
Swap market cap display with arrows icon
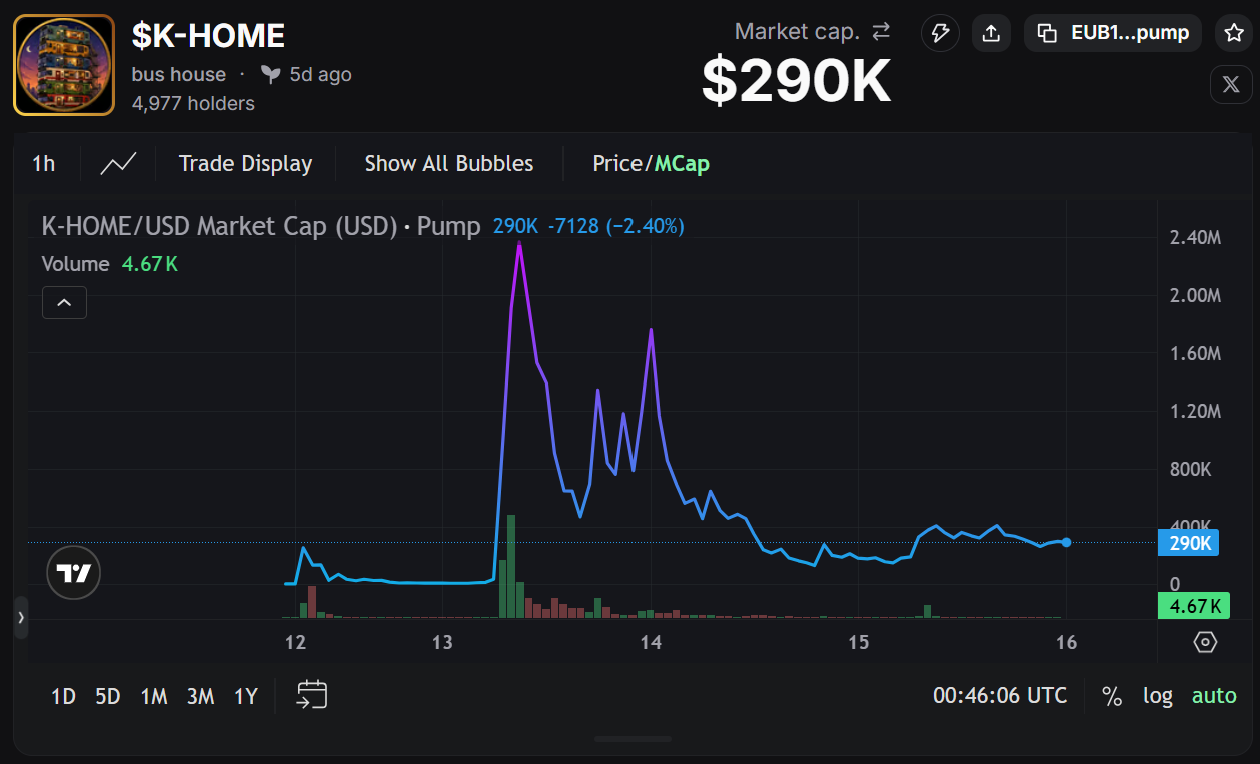click(x=881, y=32)
